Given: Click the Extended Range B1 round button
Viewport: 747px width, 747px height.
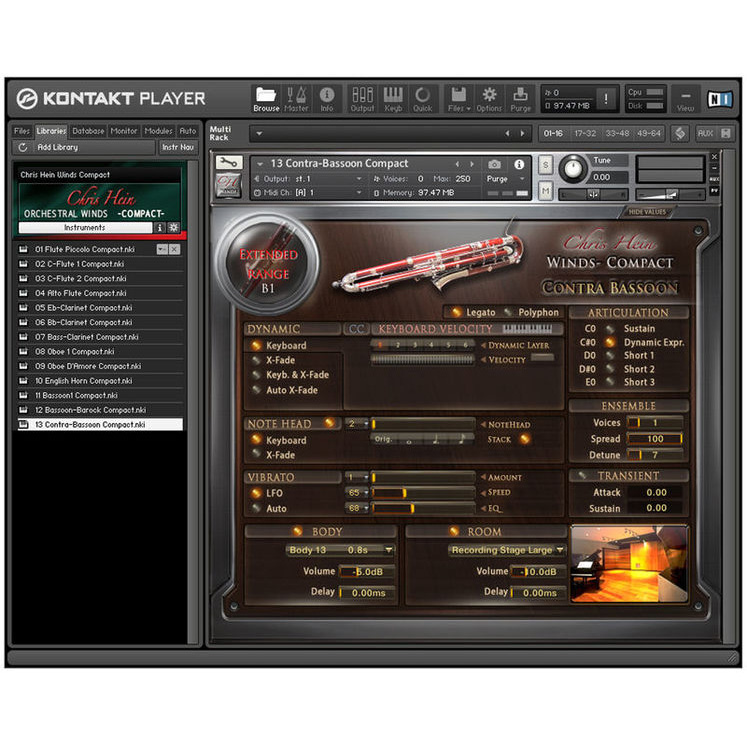Looking at the screenshot, I should 268,263.
